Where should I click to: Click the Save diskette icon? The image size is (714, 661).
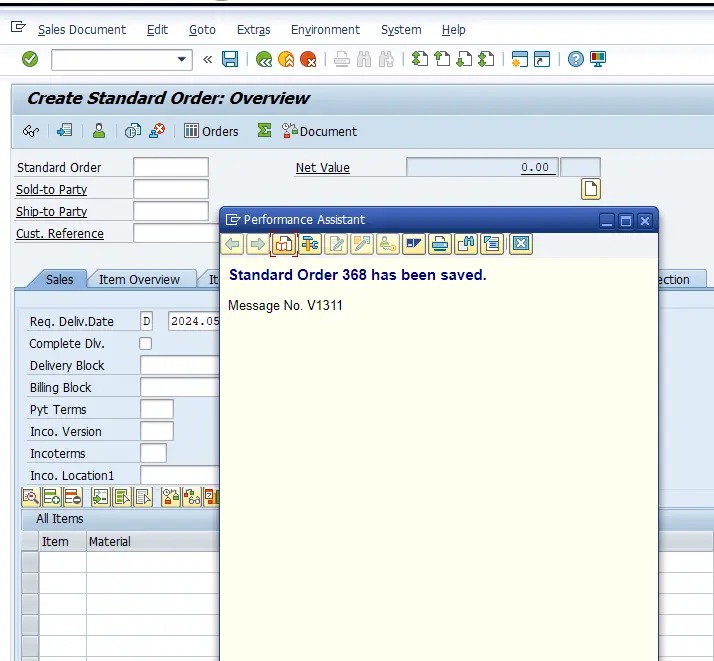point(230,60)
